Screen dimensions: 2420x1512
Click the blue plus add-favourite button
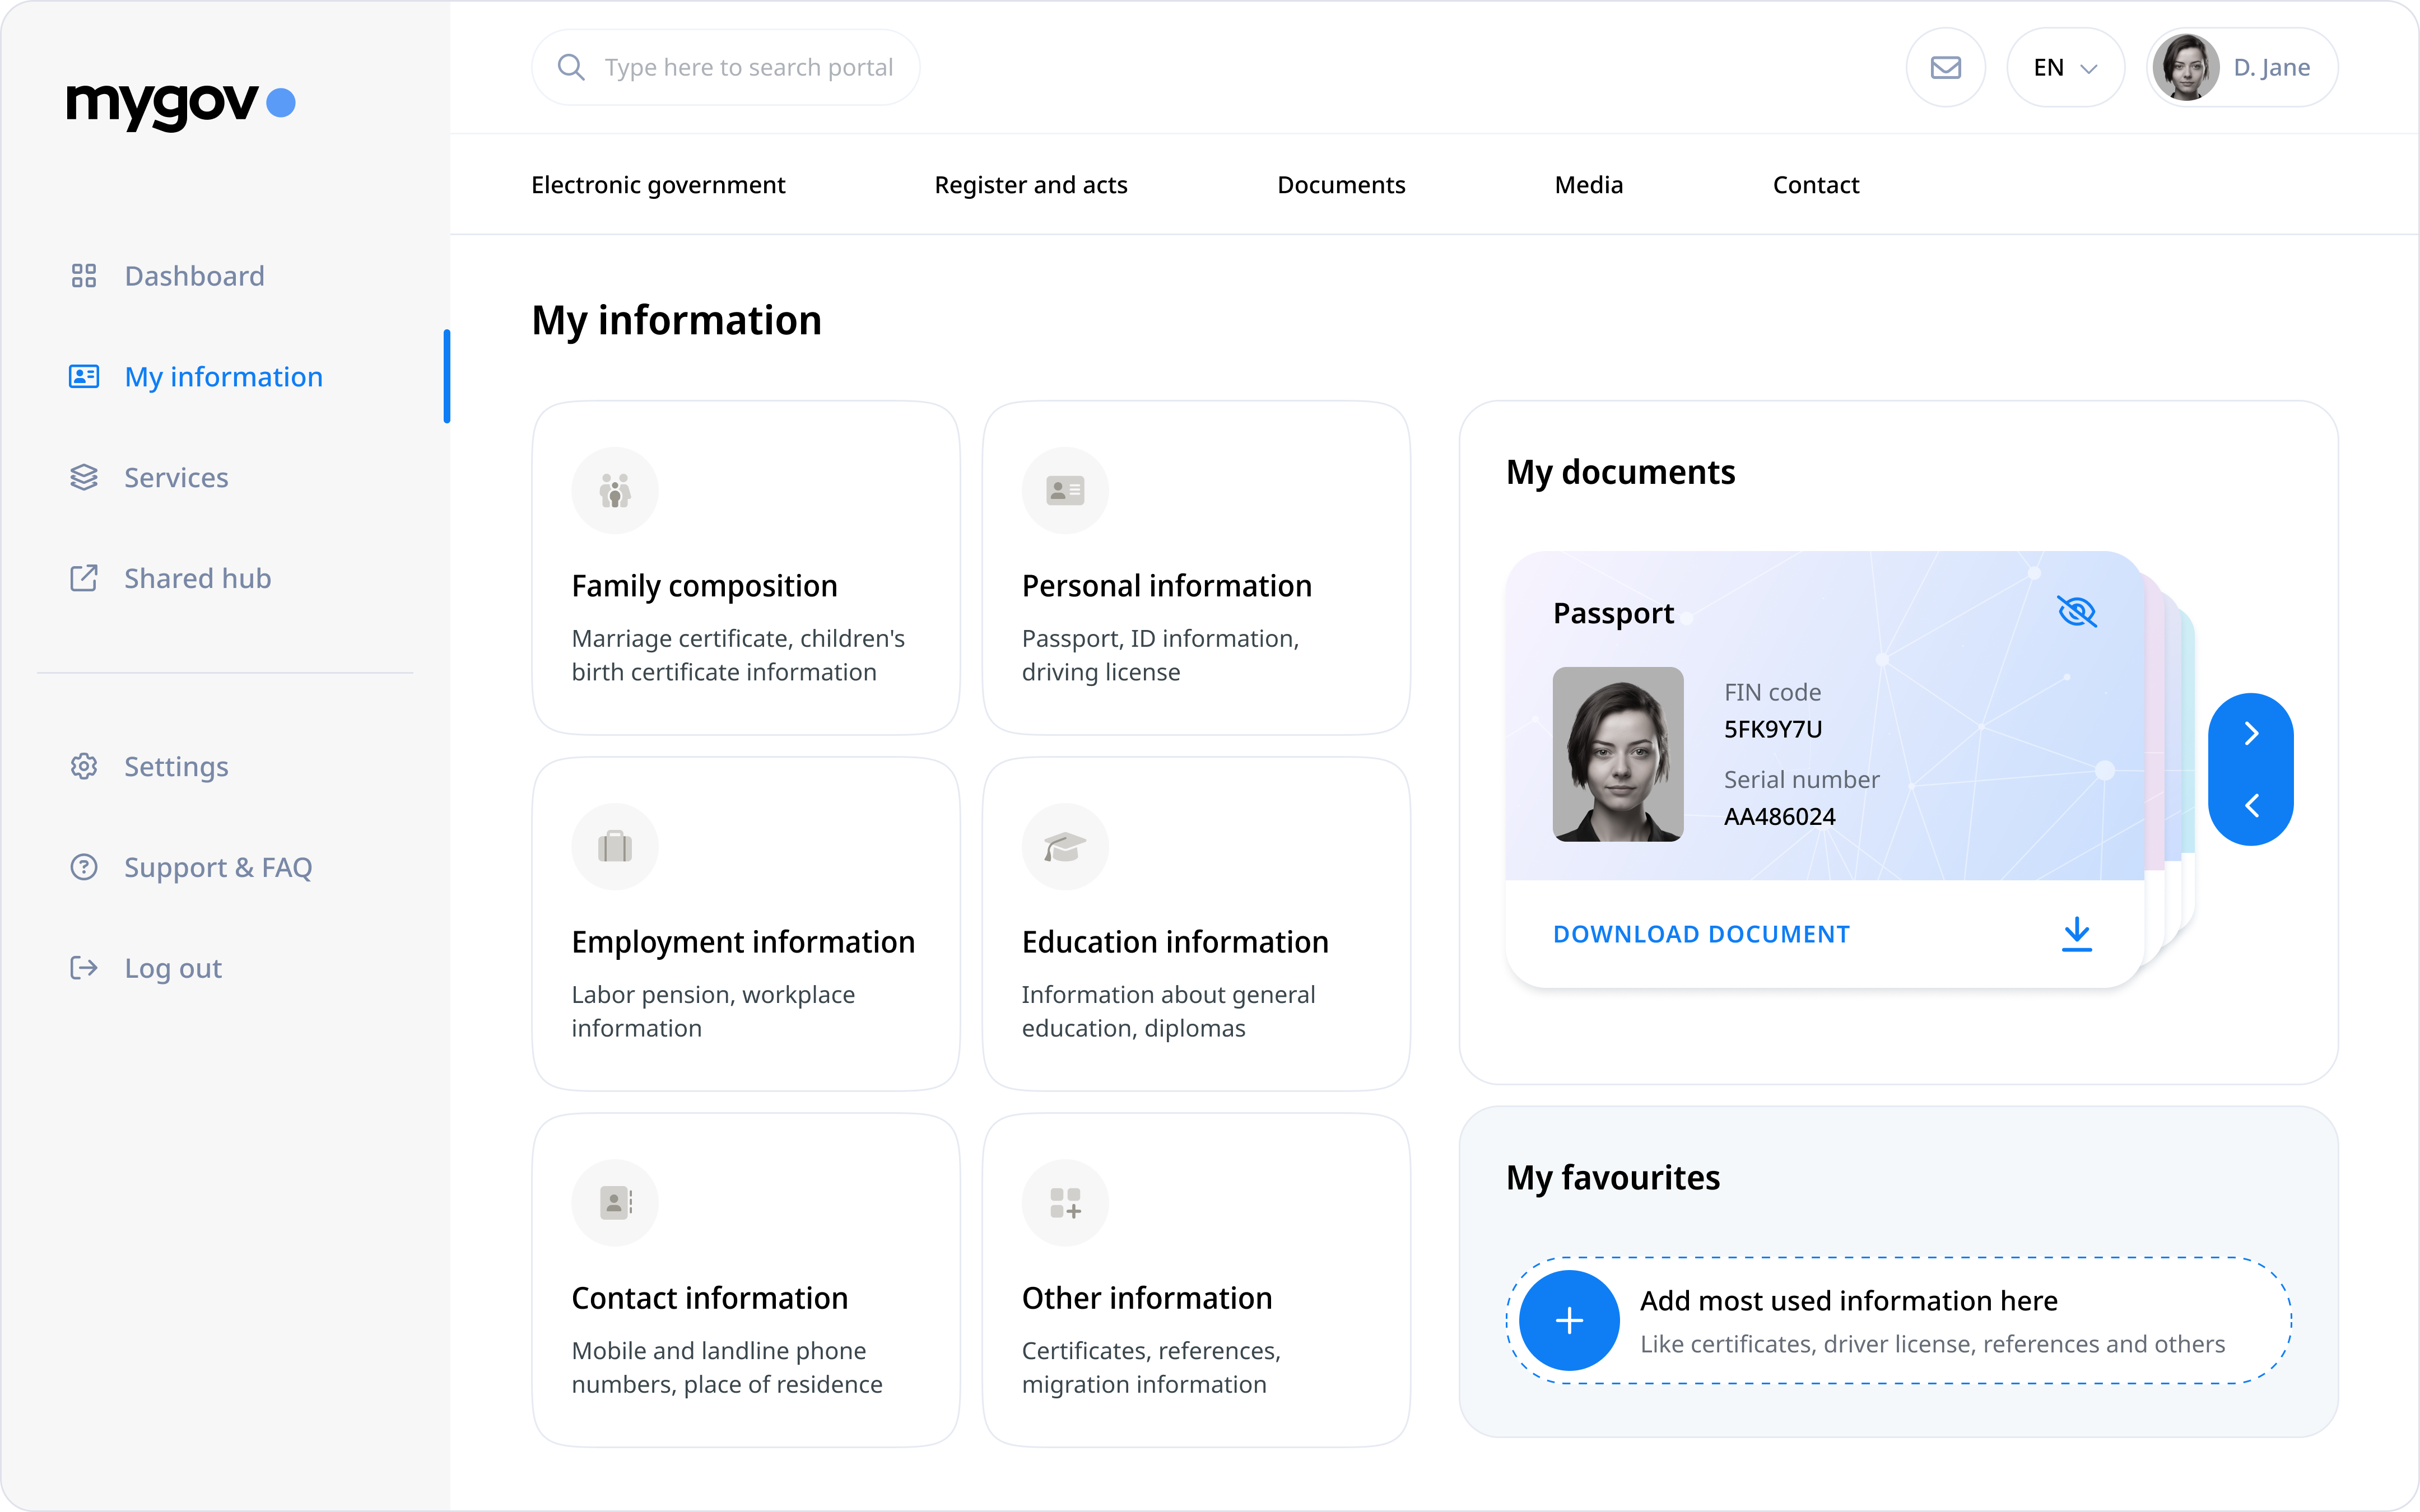1569,1320
